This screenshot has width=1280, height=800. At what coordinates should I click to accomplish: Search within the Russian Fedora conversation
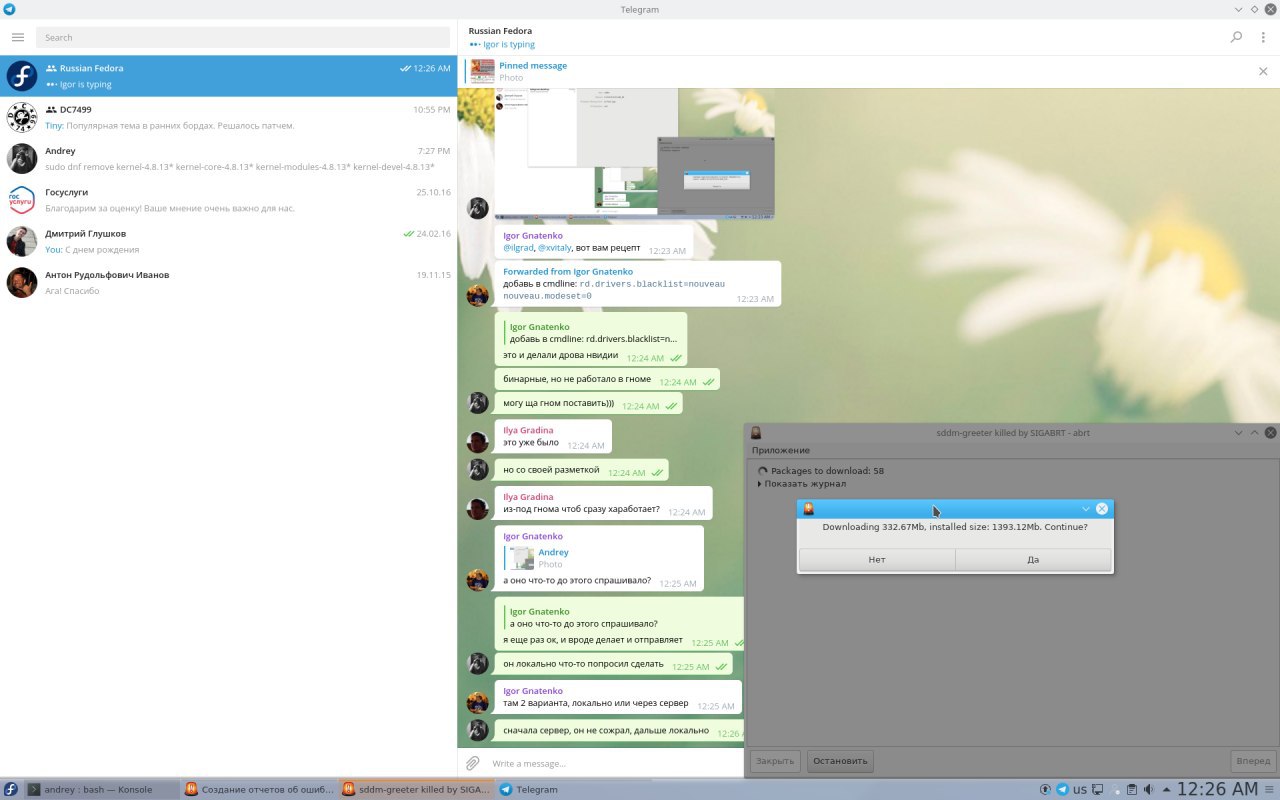click(1236, 37)
